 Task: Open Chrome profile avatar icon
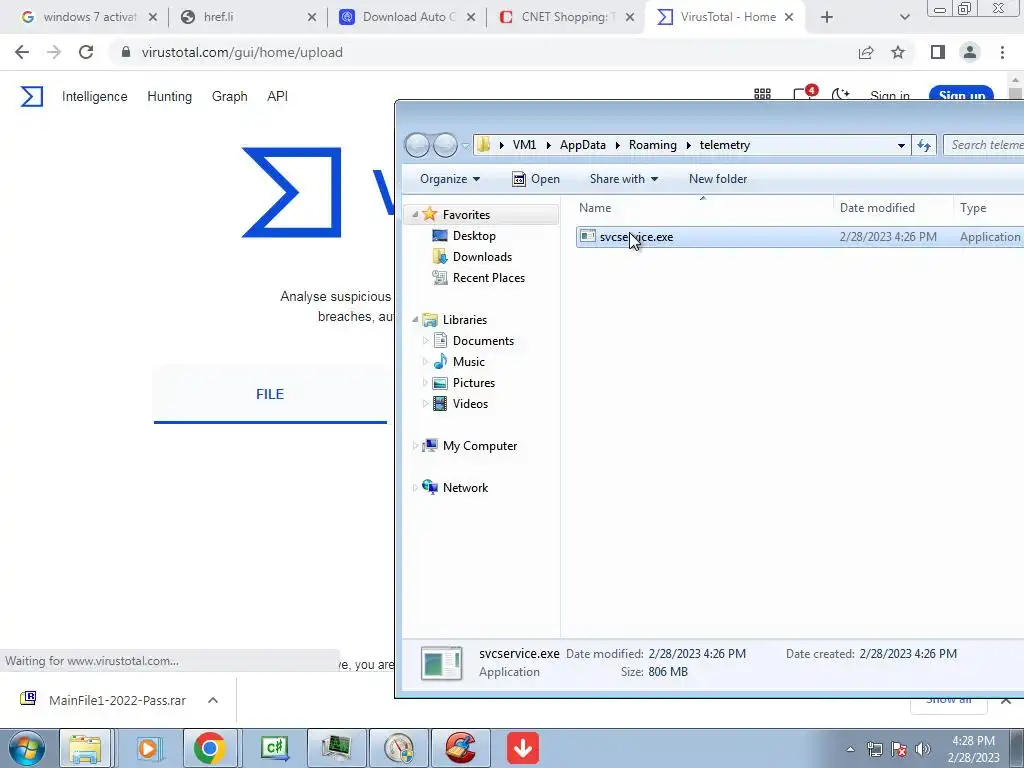coord(970,52)
